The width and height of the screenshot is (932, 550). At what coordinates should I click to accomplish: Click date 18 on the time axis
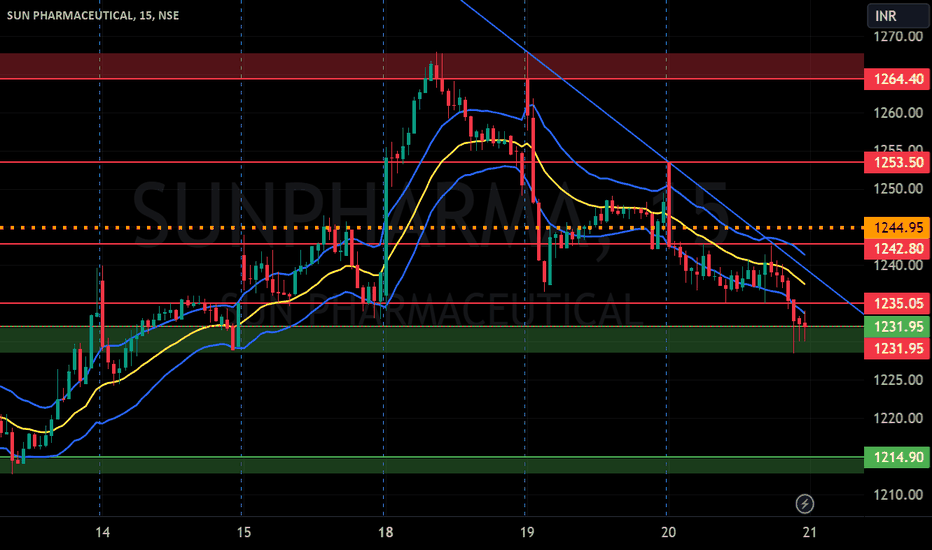click(x=385, y=532)
